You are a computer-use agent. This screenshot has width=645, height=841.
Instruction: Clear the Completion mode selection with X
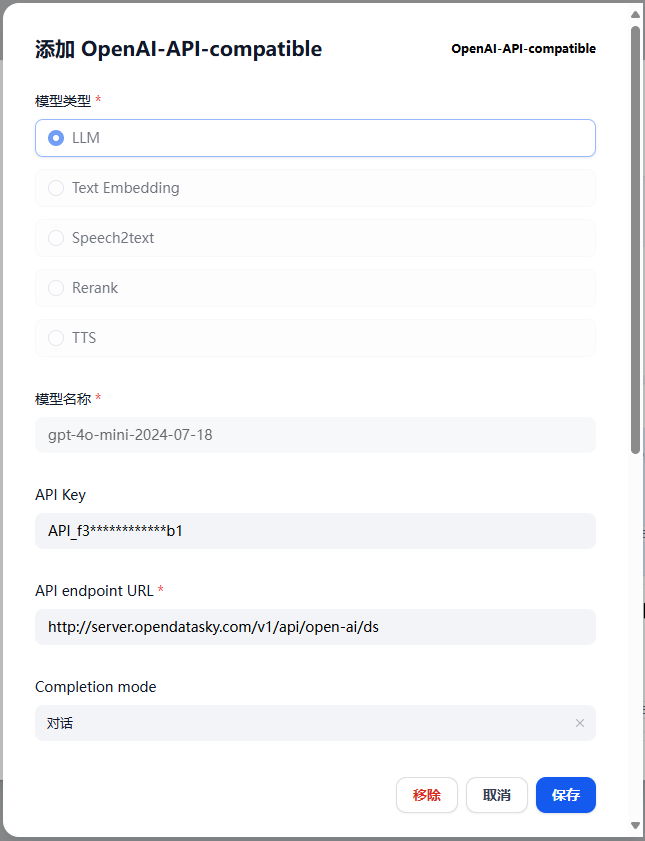[580, 723]
